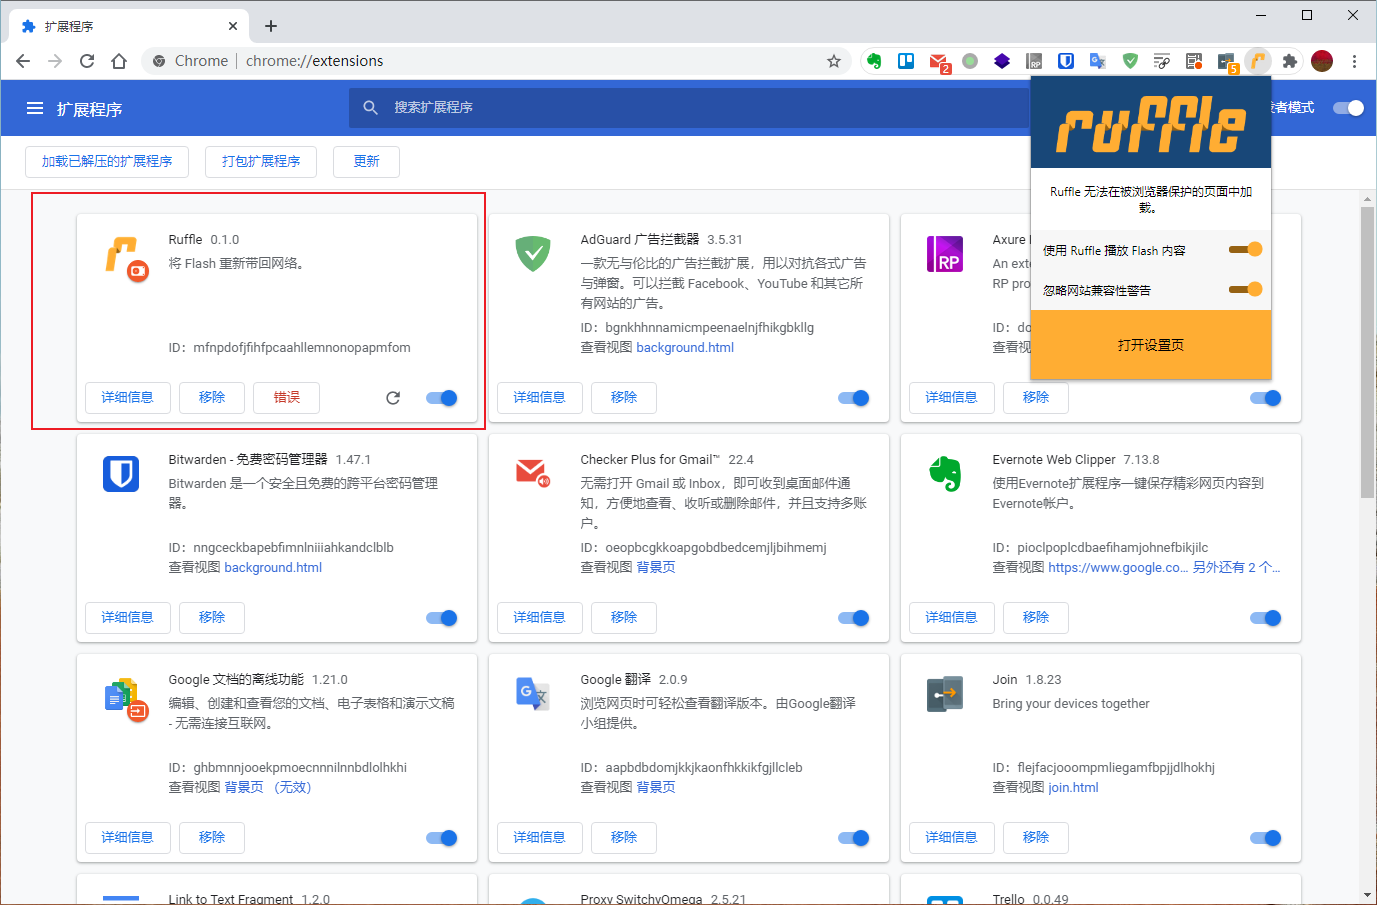Remove the Join extension with 移除
1377x905 pixels.
(1036, 837)
